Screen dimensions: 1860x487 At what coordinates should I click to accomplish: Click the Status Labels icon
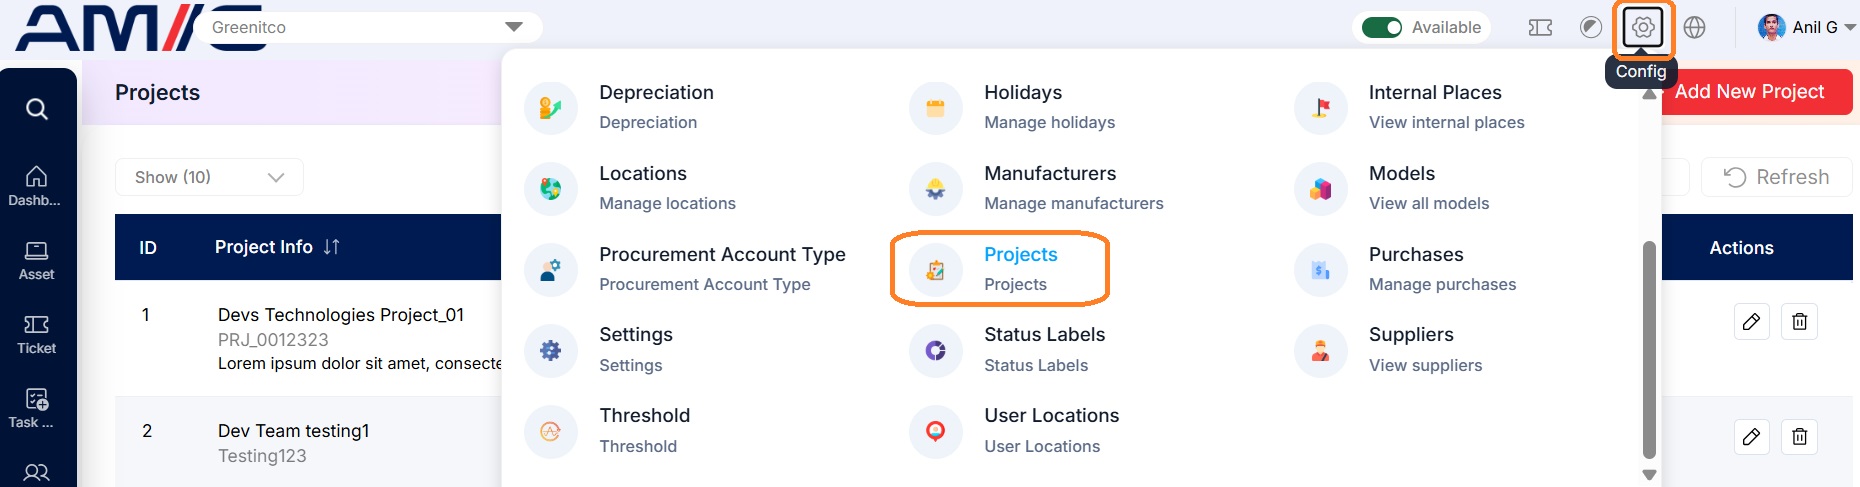[935, 351]
